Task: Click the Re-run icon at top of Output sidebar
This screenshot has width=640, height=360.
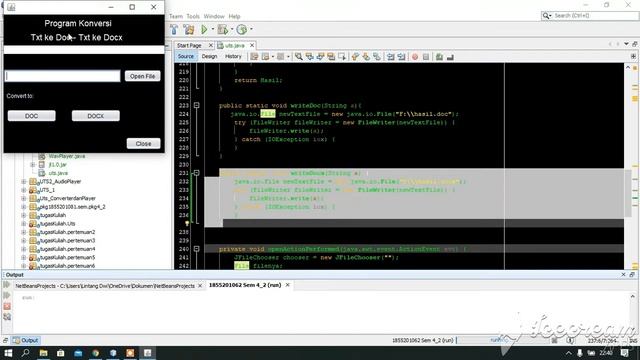Action: [x=7, y=285]
